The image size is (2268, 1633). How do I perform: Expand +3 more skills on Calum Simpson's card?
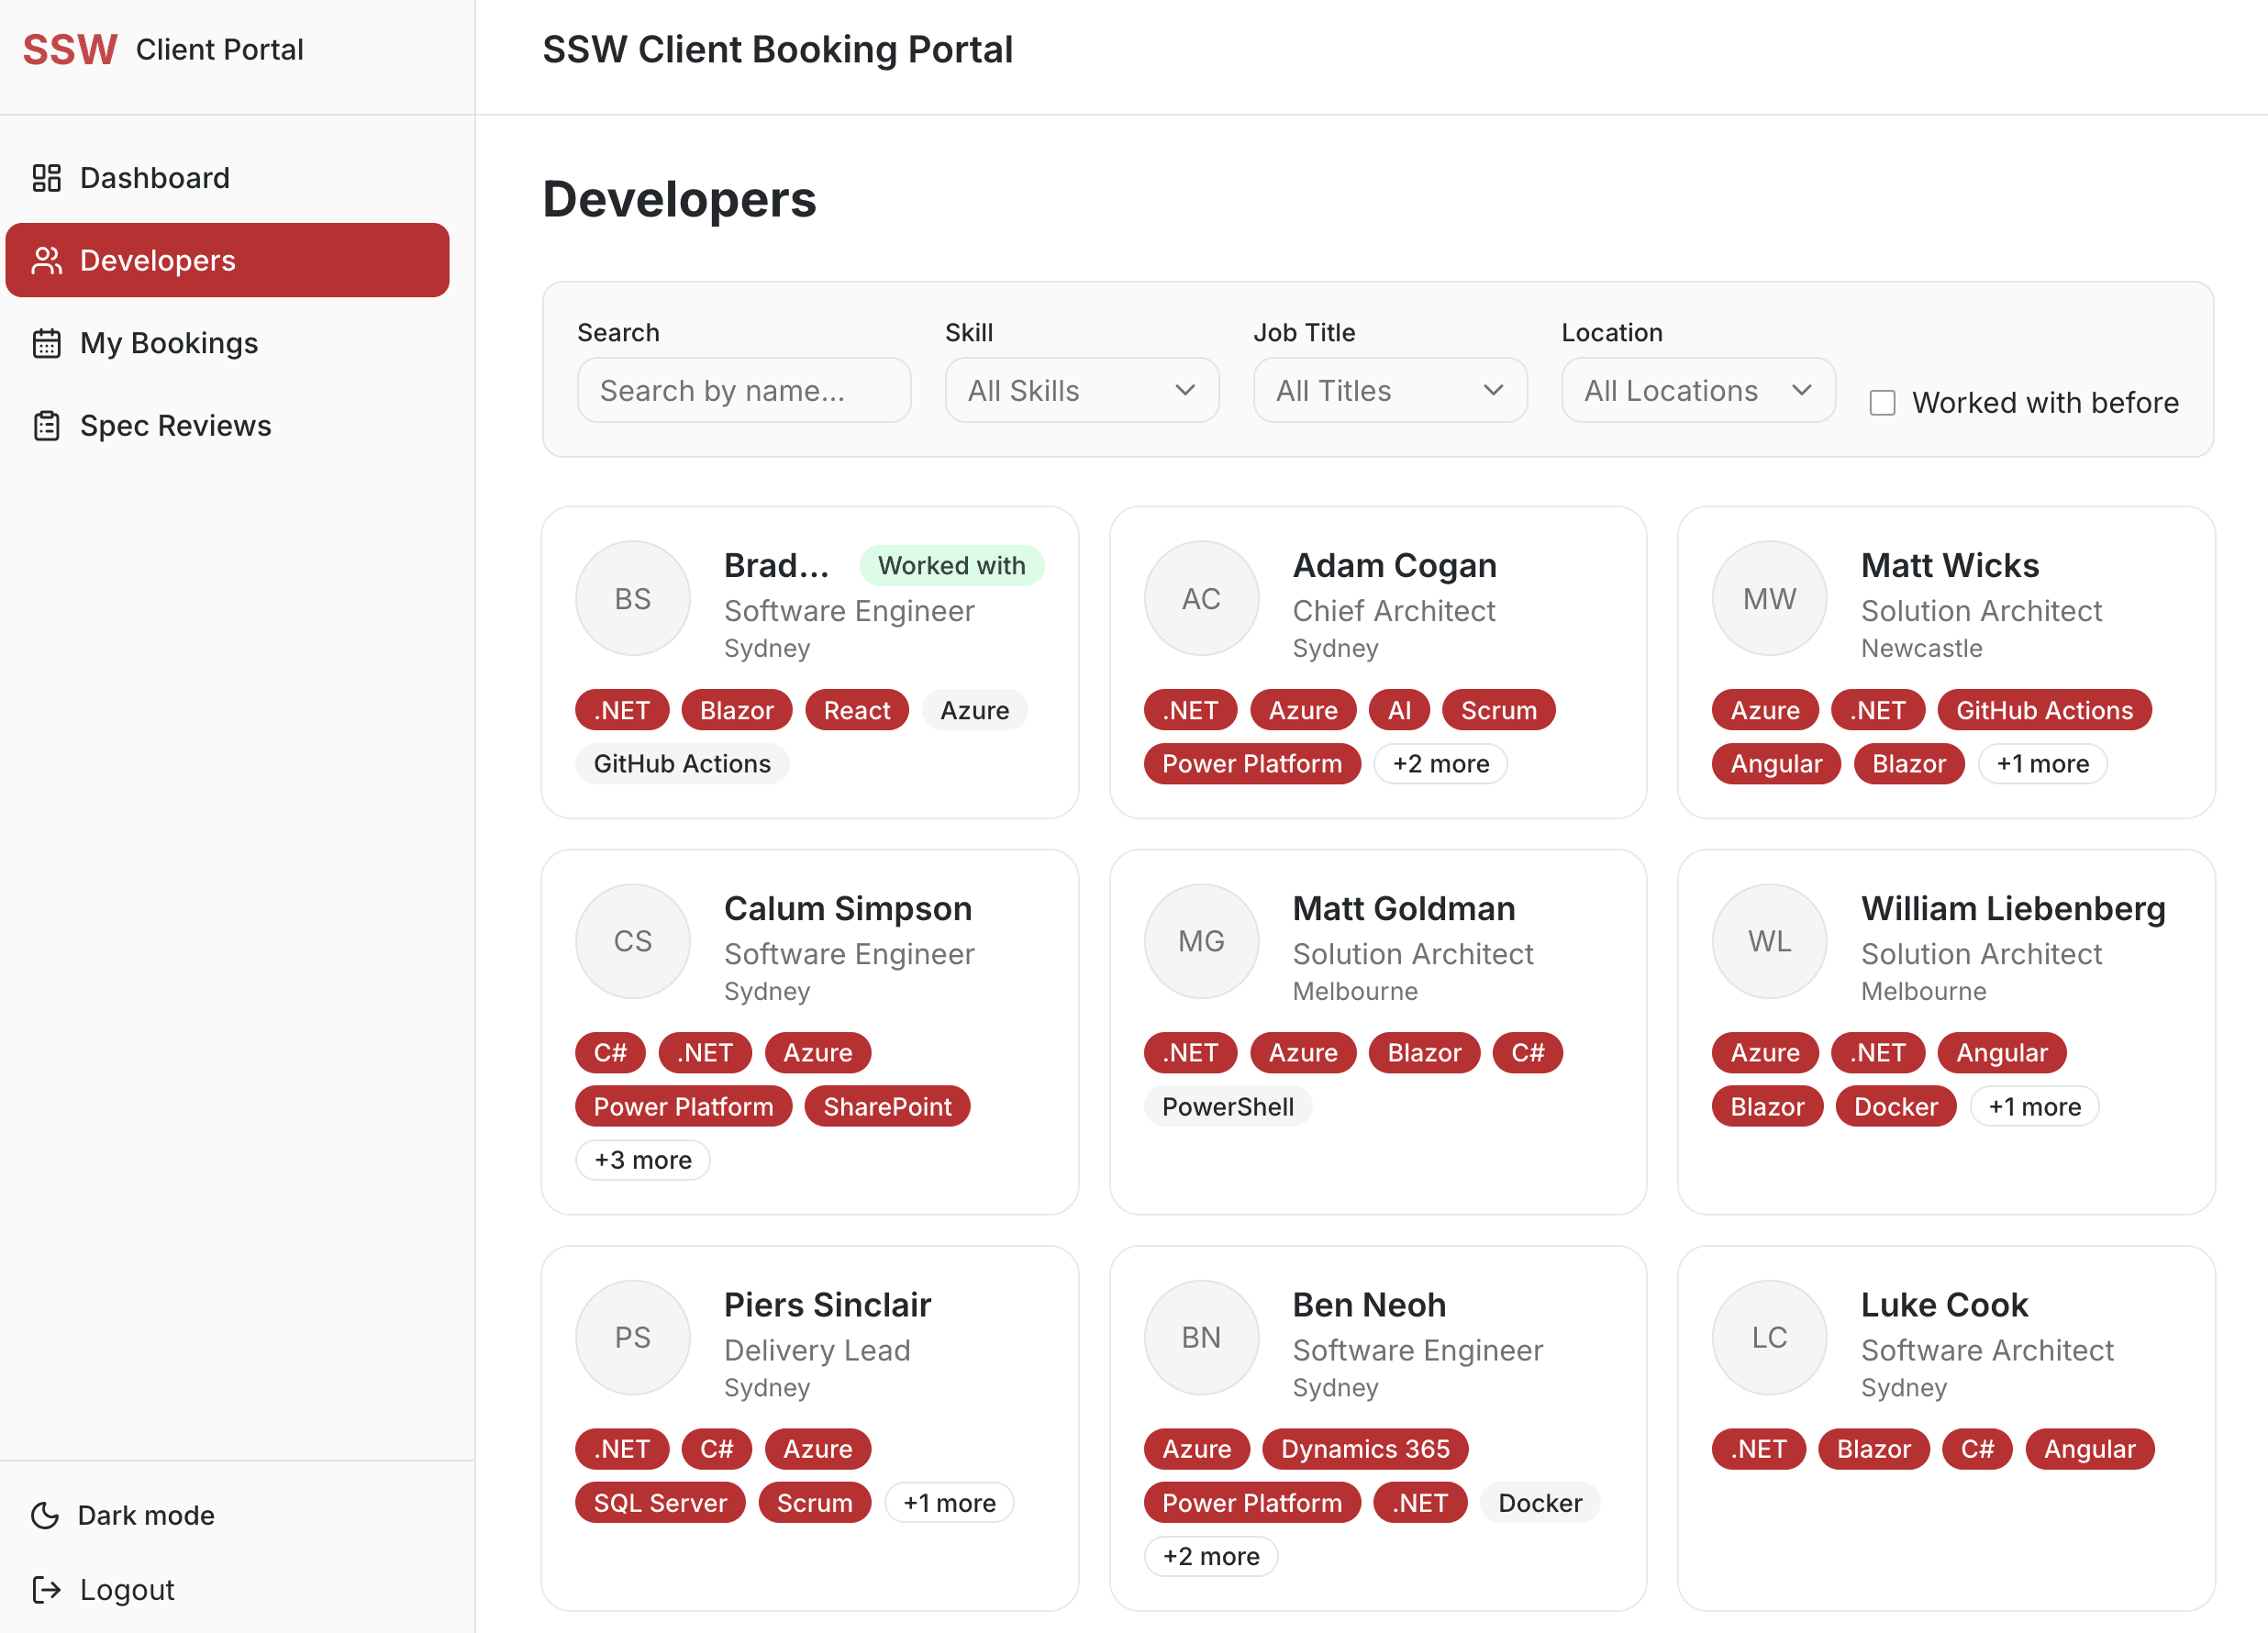click(642, 1159)
